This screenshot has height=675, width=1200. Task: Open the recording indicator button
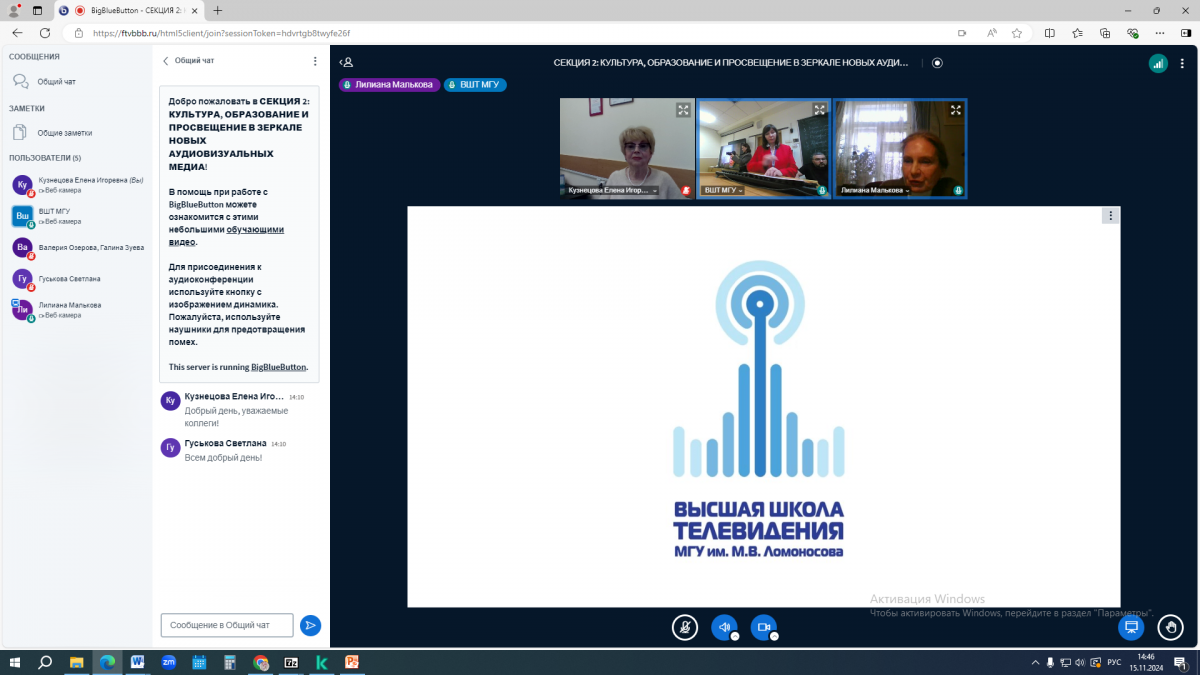(937, 62)
